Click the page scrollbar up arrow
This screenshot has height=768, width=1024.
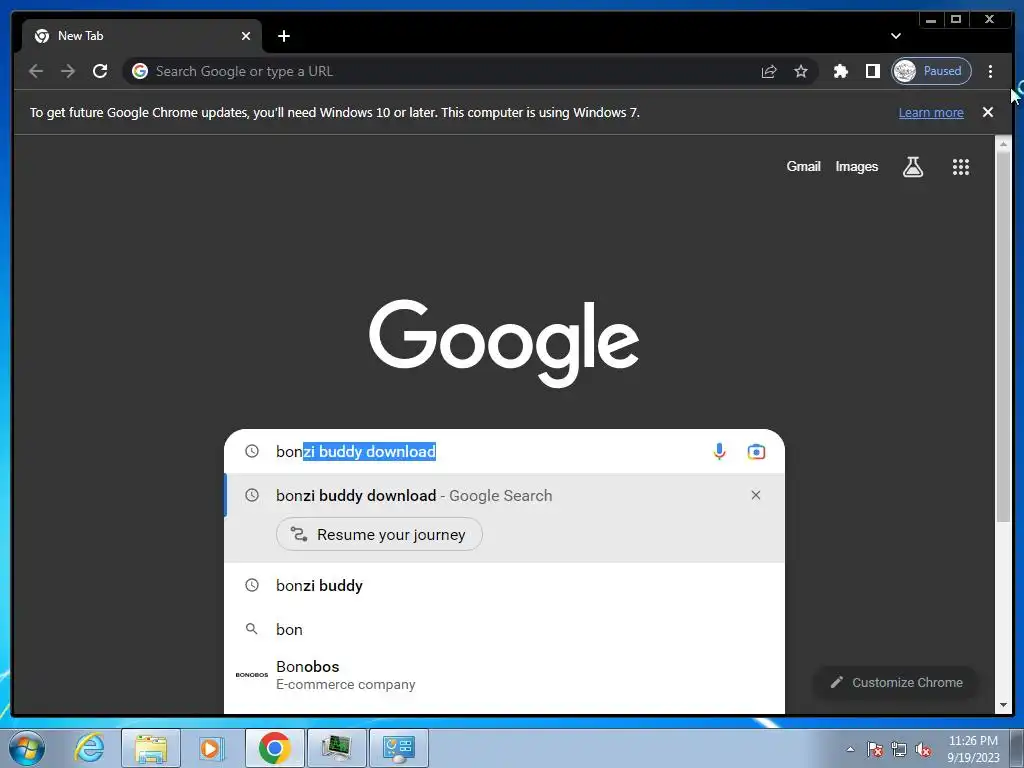[x=1003, y=143]
